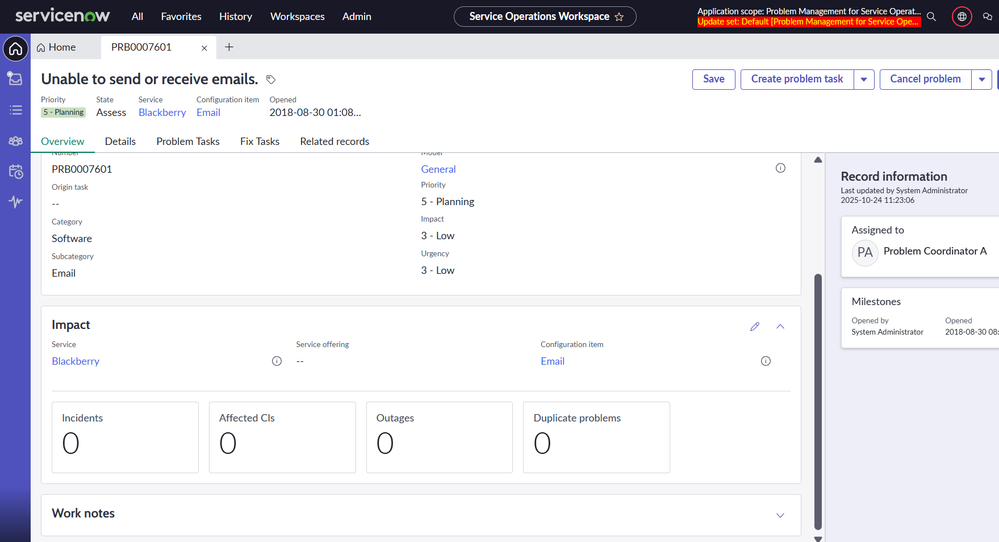This screenshot has width=999, height=542.
Task: Switch to the Details tab
Action: coord(120,141)
